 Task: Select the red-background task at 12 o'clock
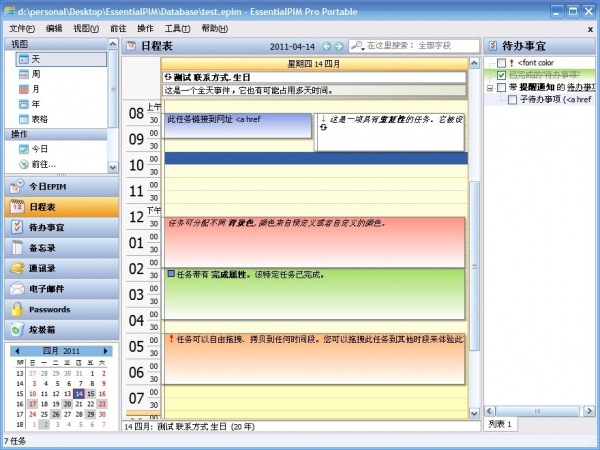point(315,240)
